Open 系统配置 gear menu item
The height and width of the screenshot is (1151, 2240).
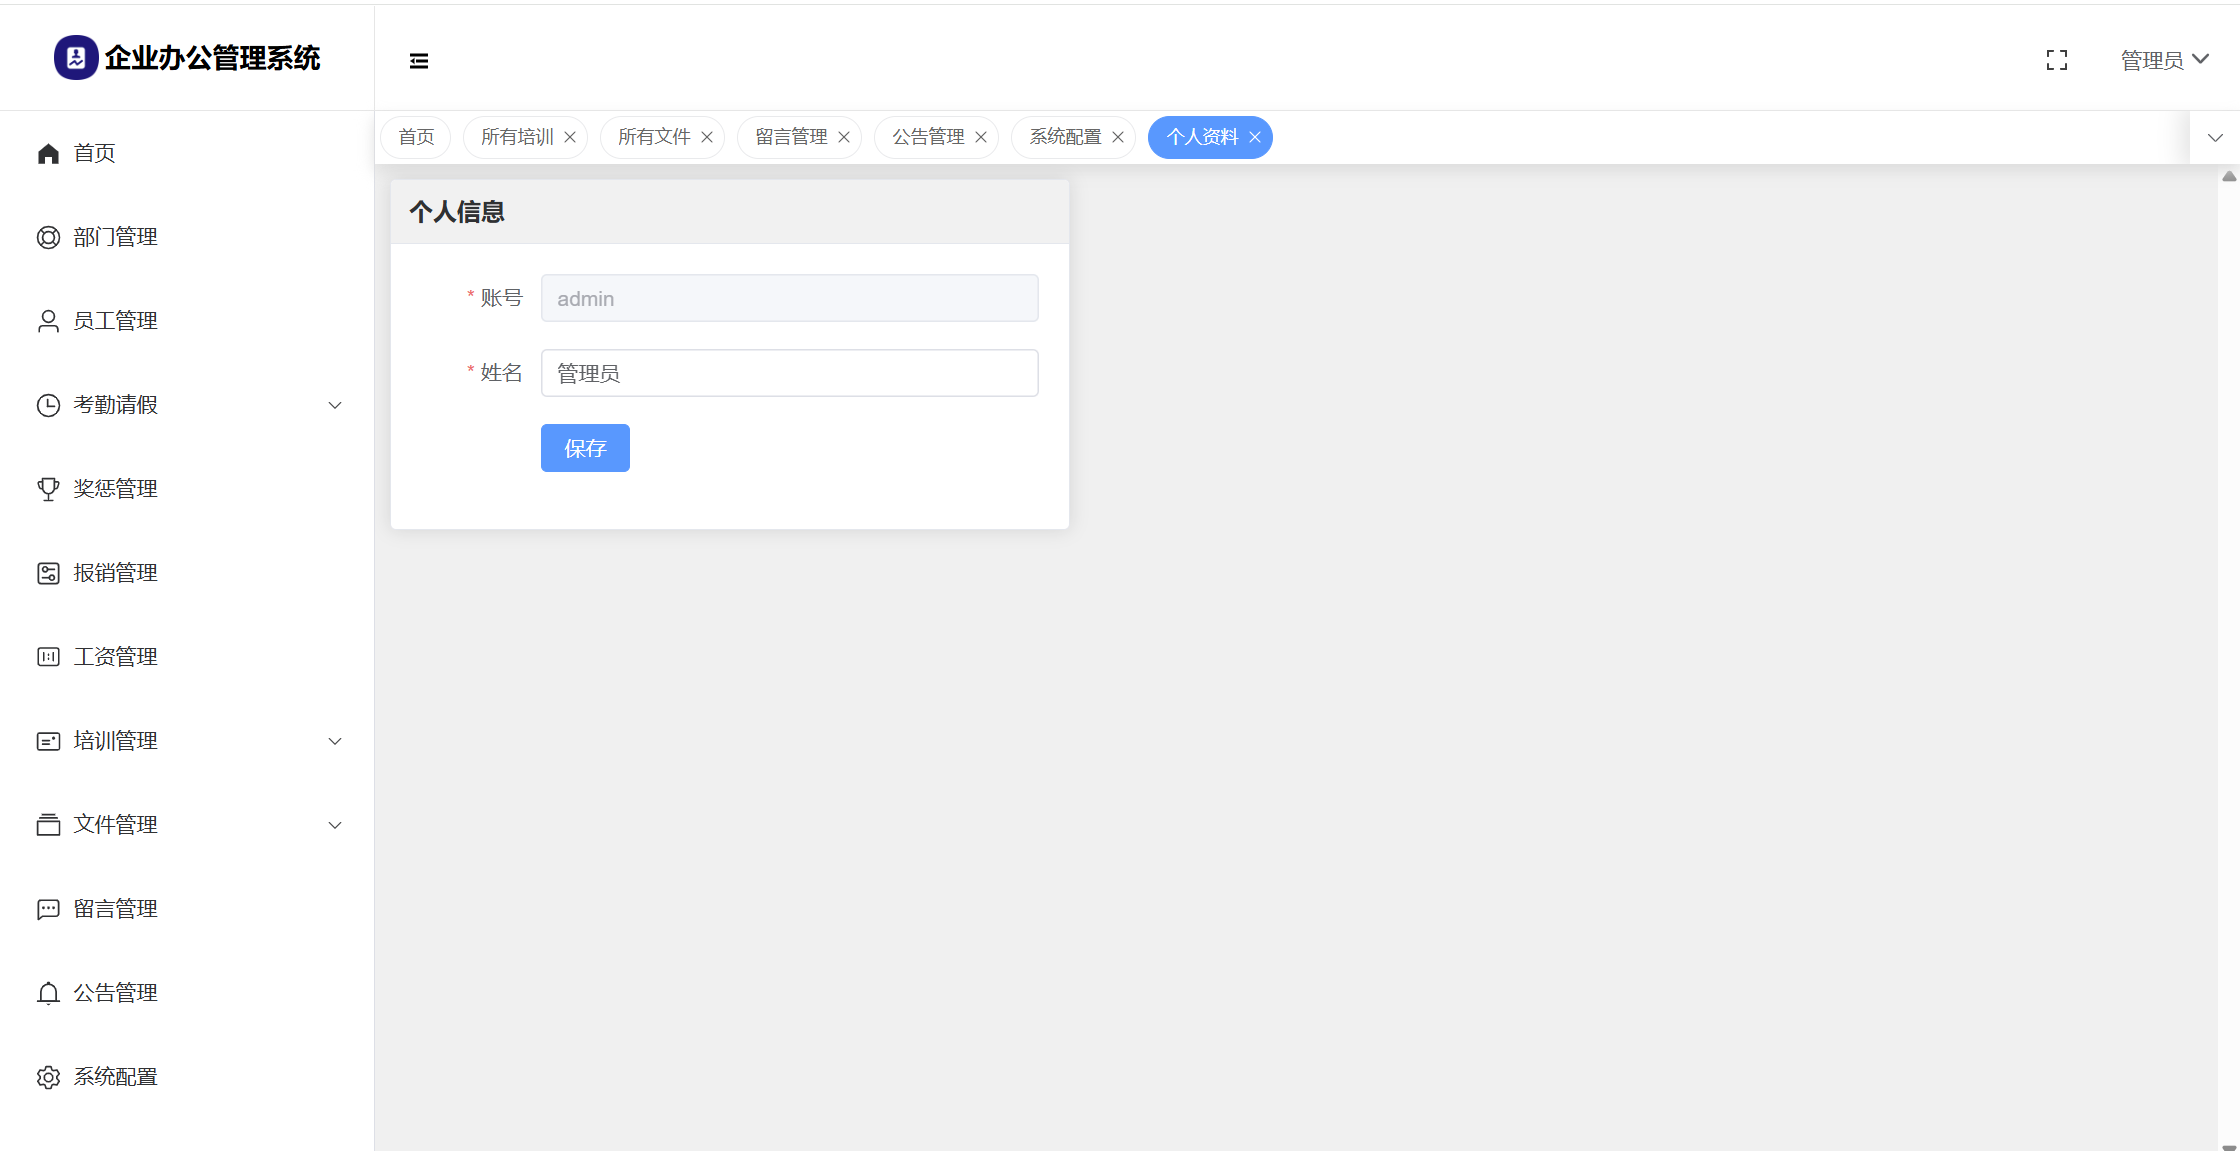[x=115, y=1077]
